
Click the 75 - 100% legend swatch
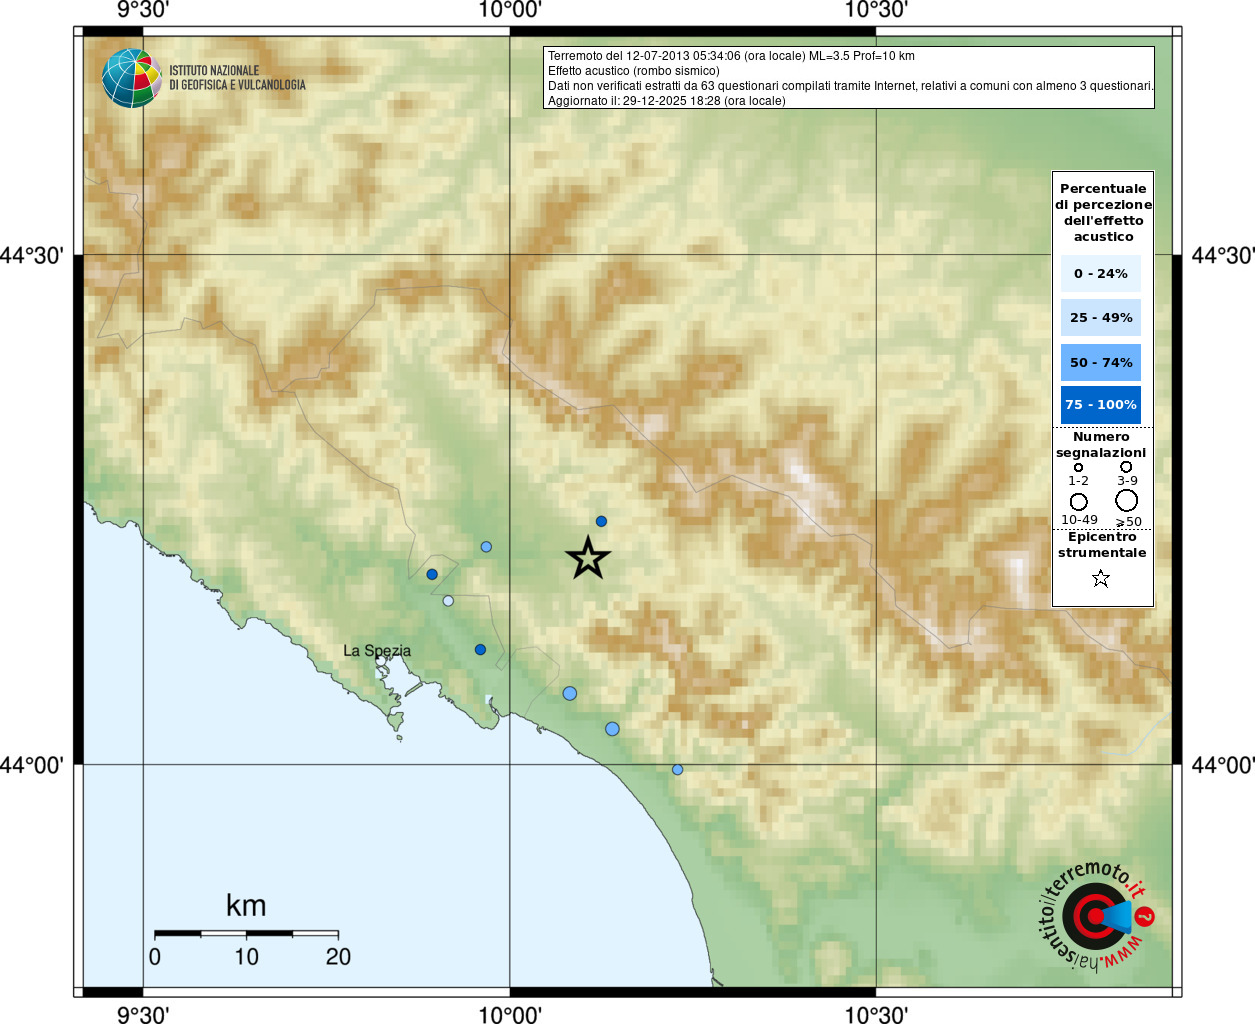(x=1101, y=405)
